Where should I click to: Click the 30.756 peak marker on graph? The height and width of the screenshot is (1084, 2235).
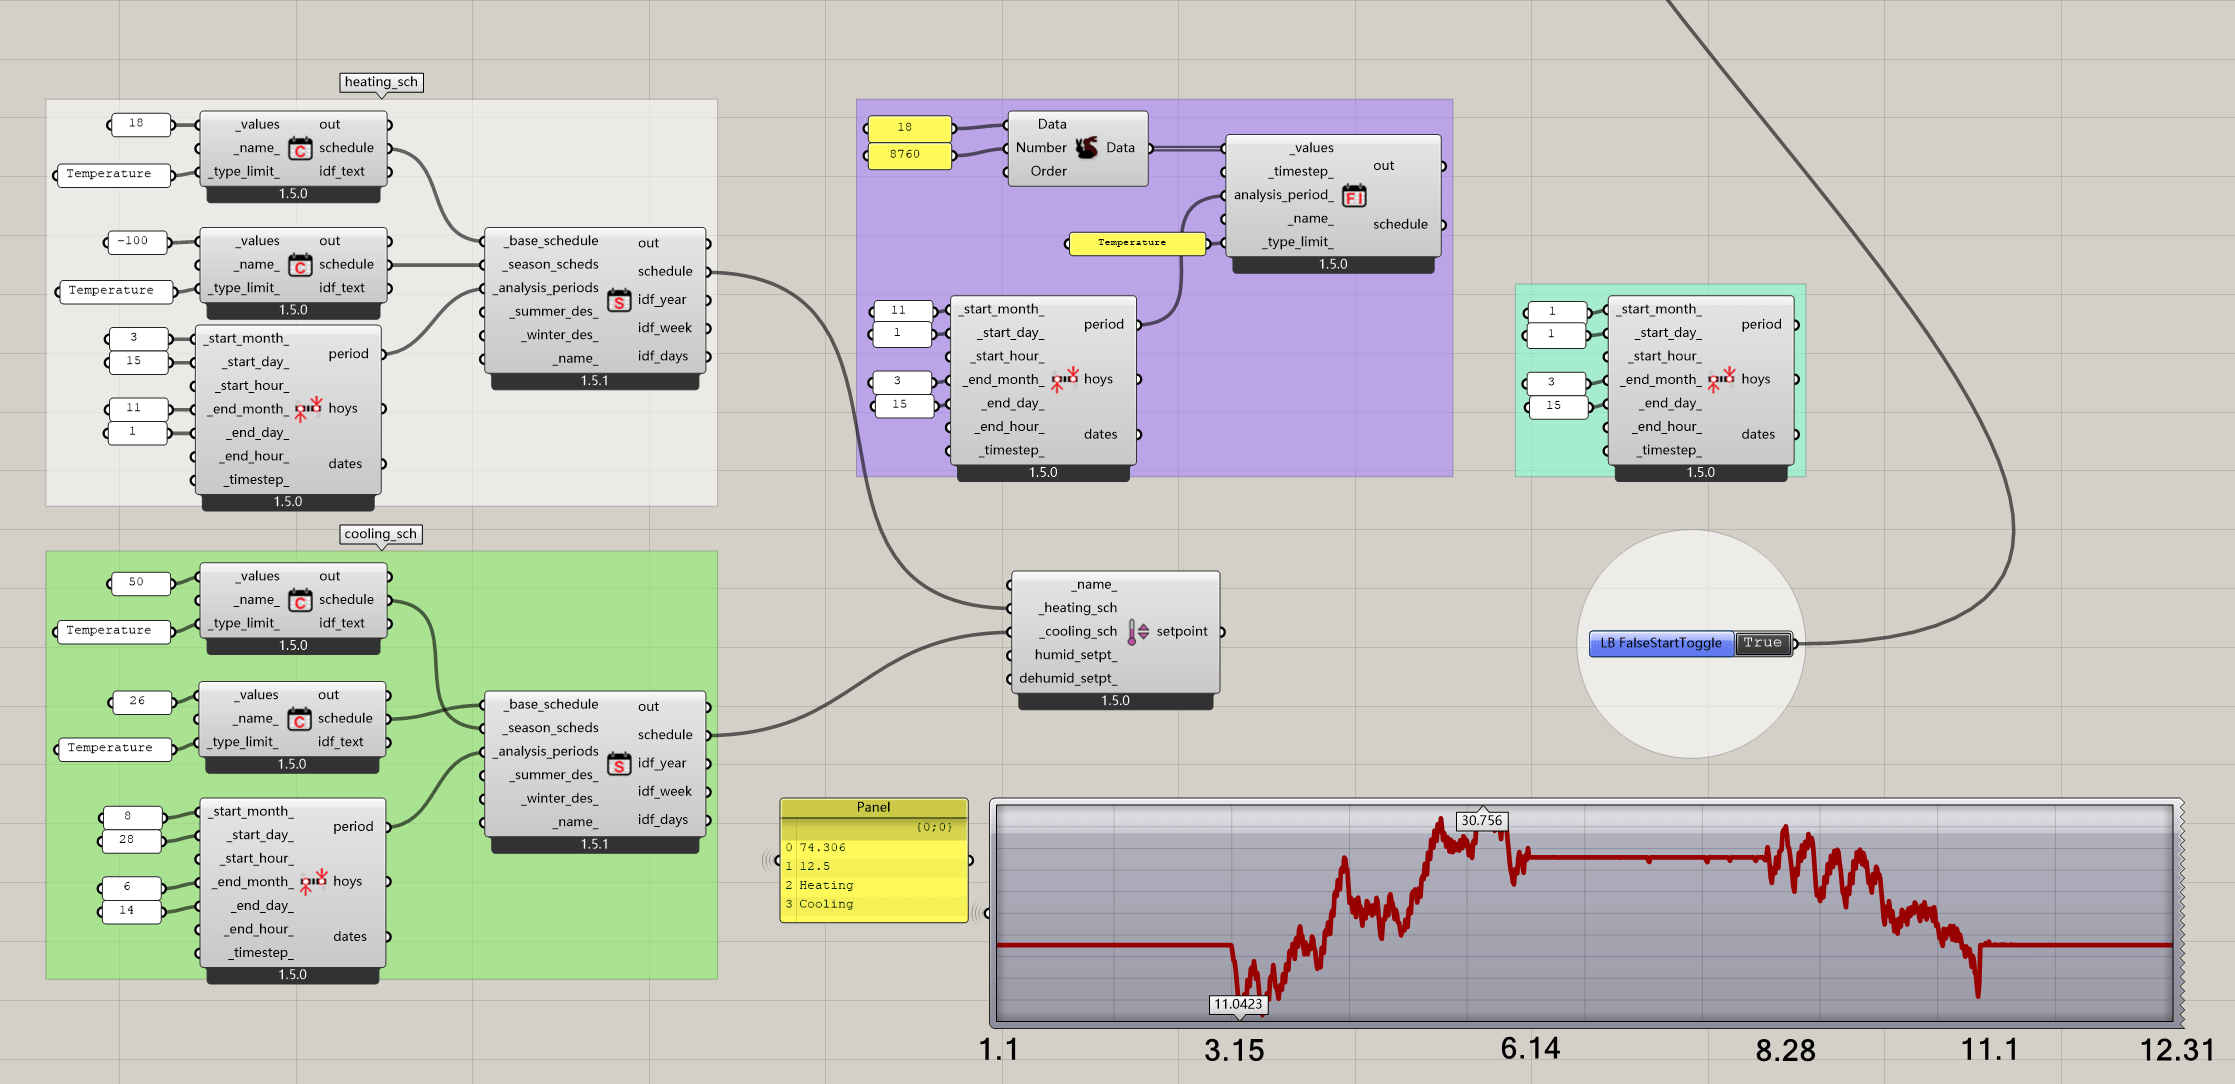coord(1481,820)
